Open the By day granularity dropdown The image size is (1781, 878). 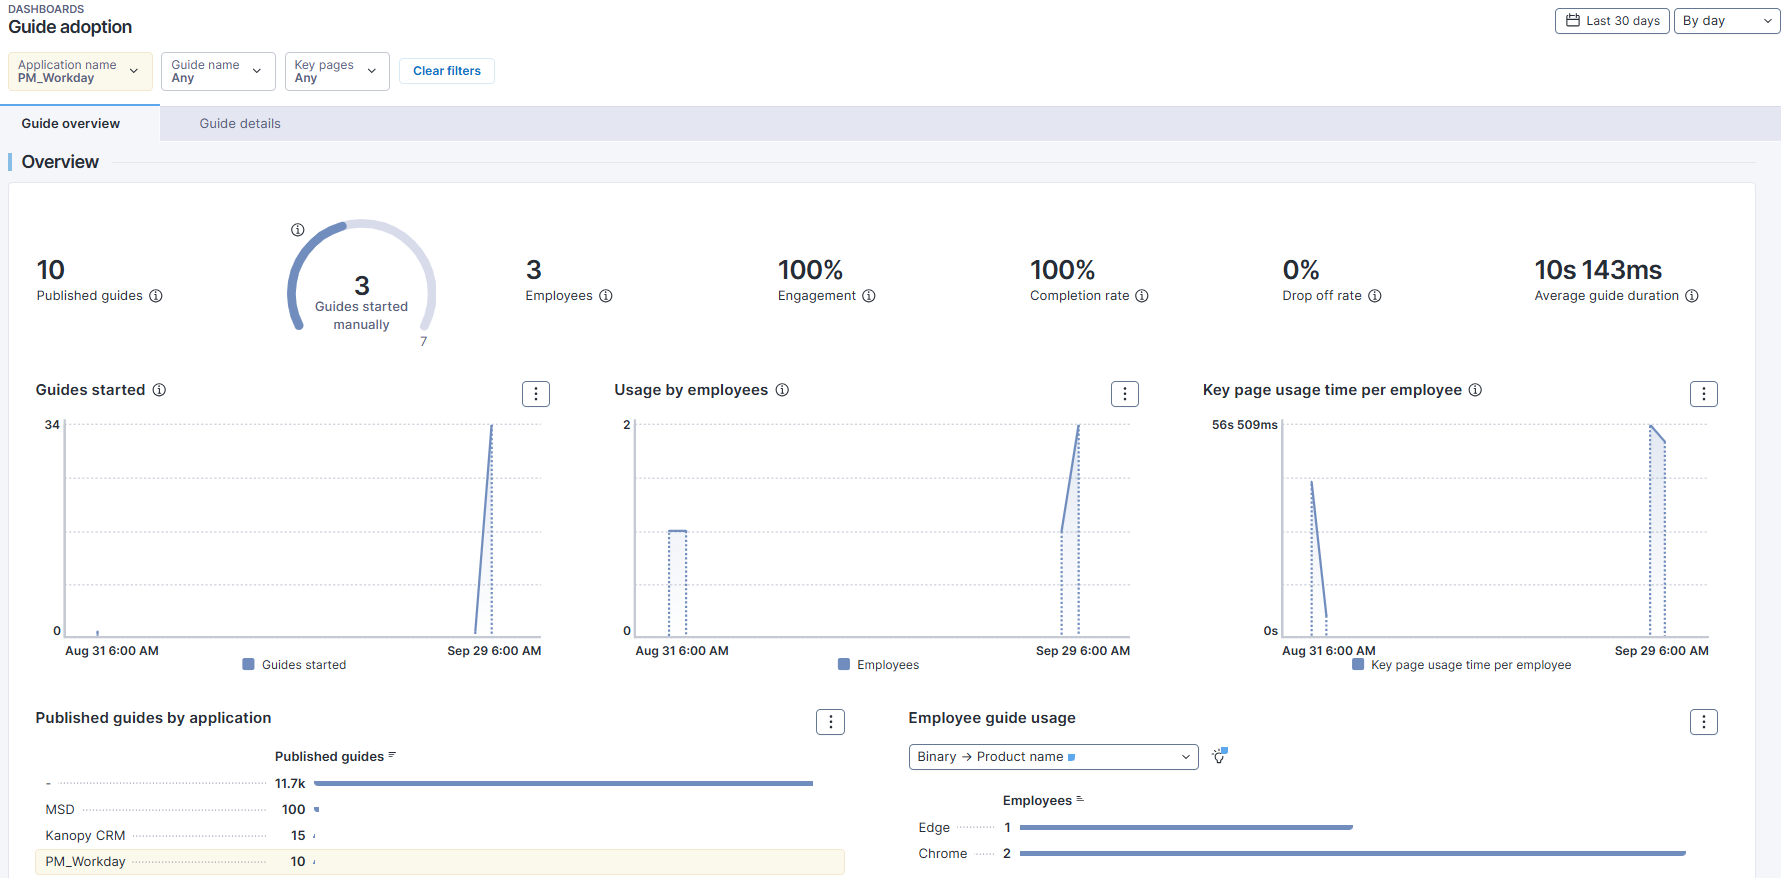point(1726,21)
